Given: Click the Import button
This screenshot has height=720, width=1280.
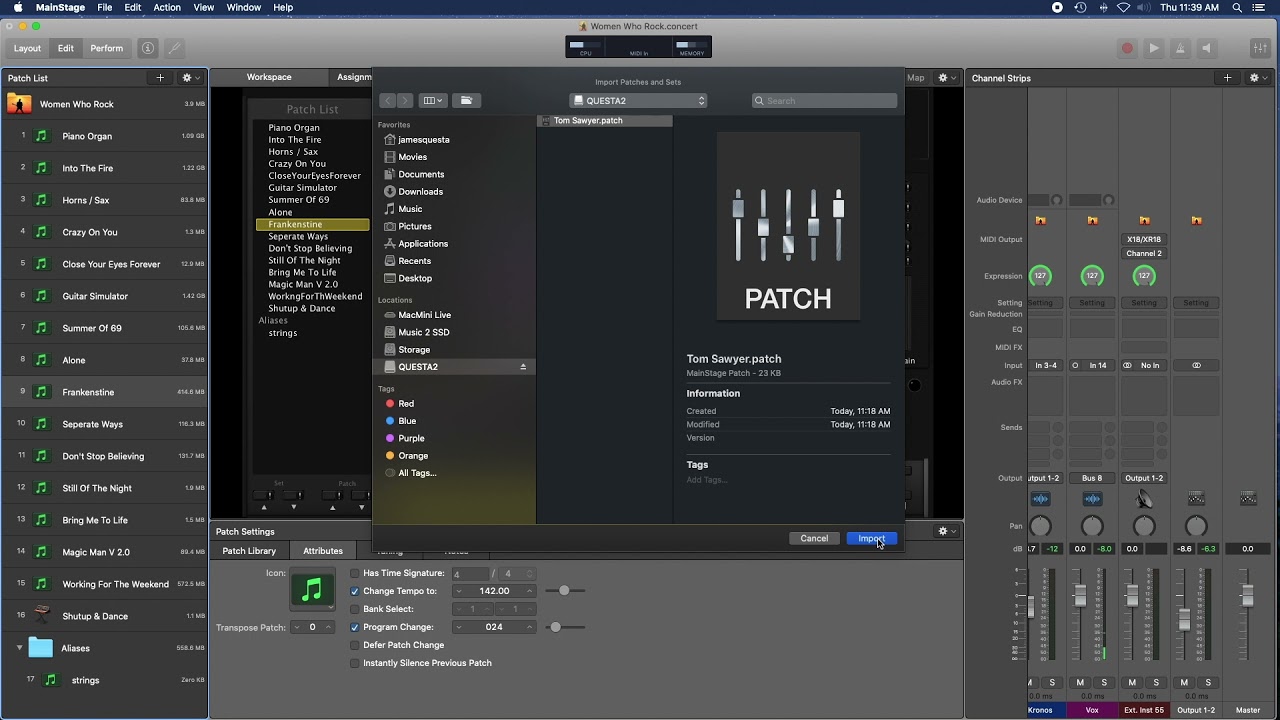Looking at the screenshot, I should pos(871,538).
